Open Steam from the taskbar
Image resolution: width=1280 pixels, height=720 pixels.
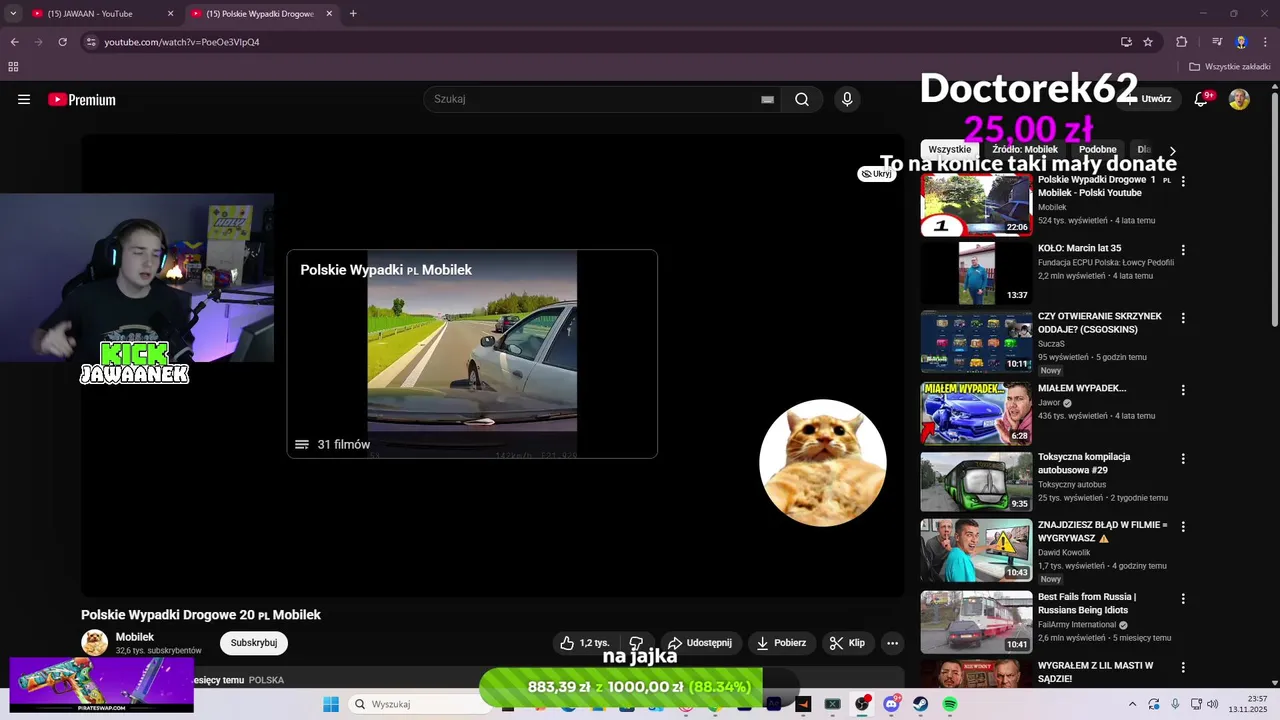point(920,704)
